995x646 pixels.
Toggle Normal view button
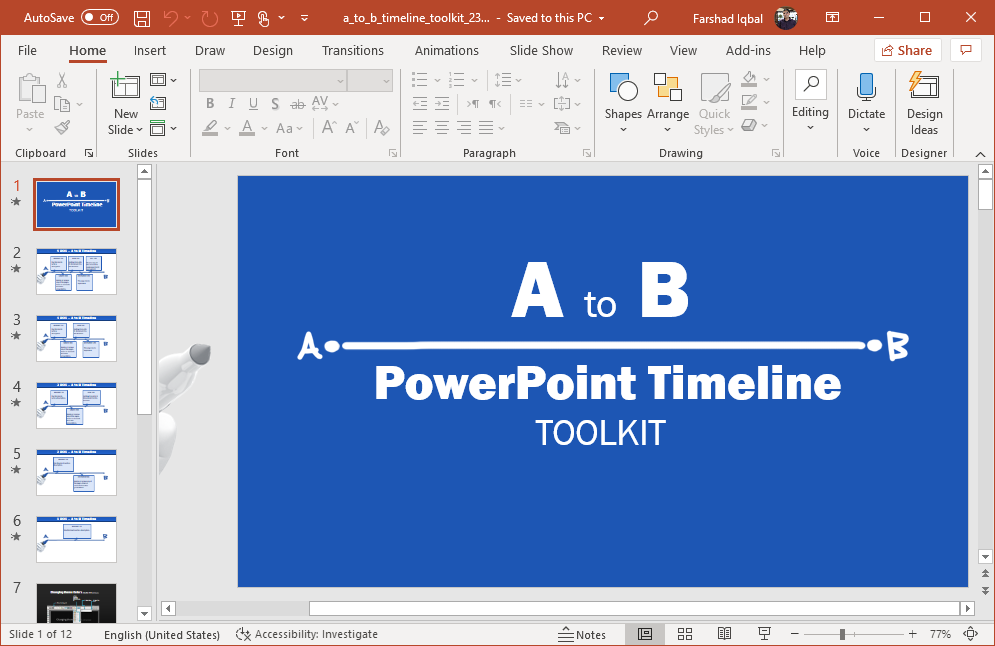click(645, 634)
